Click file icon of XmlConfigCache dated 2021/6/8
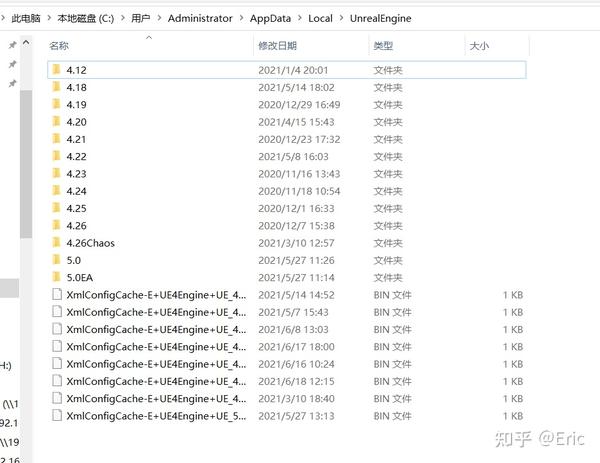Viewport: 600px width, 463px height. [x=57, y=329]
